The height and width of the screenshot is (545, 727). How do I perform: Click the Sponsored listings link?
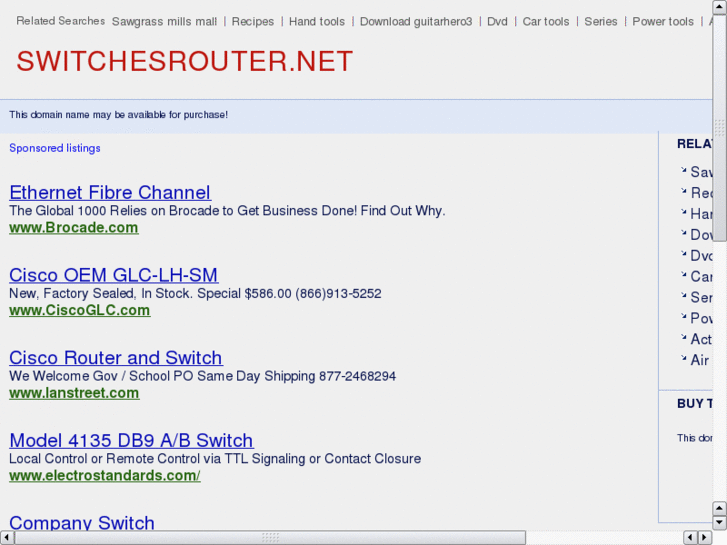pyautogui.click(x=55, y=148)
